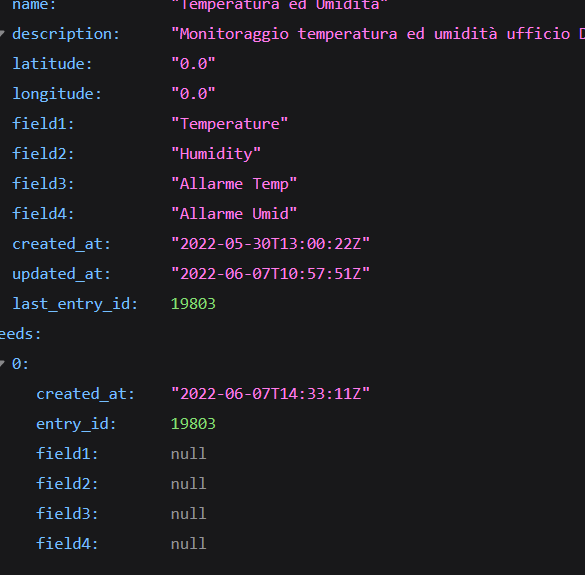The height and width of the screenshot is (575, 585).
Task: Select the "Humidity" value of field2
Action: (x=216, y=154)
